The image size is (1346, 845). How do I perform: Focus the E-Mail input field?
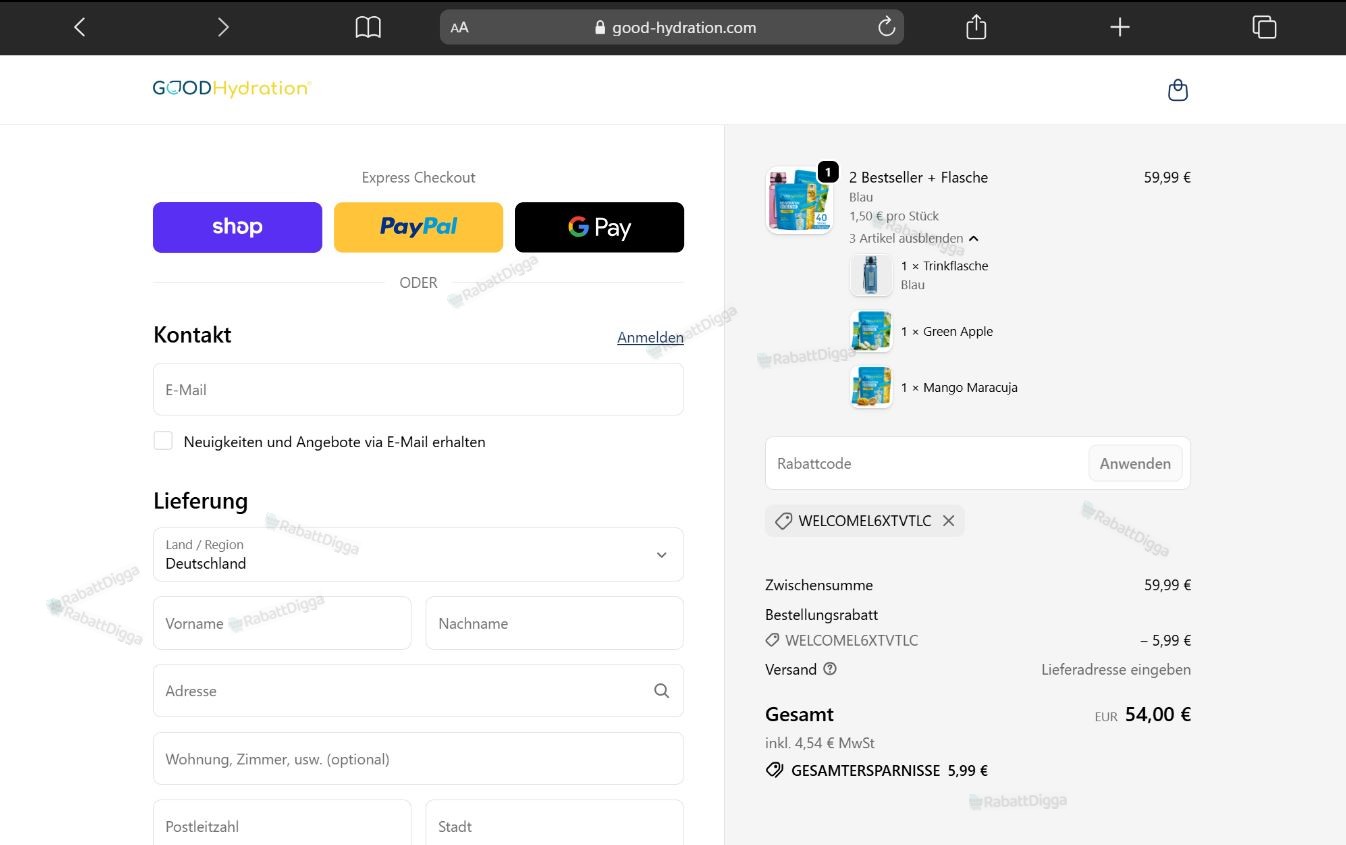coord(418,390)
